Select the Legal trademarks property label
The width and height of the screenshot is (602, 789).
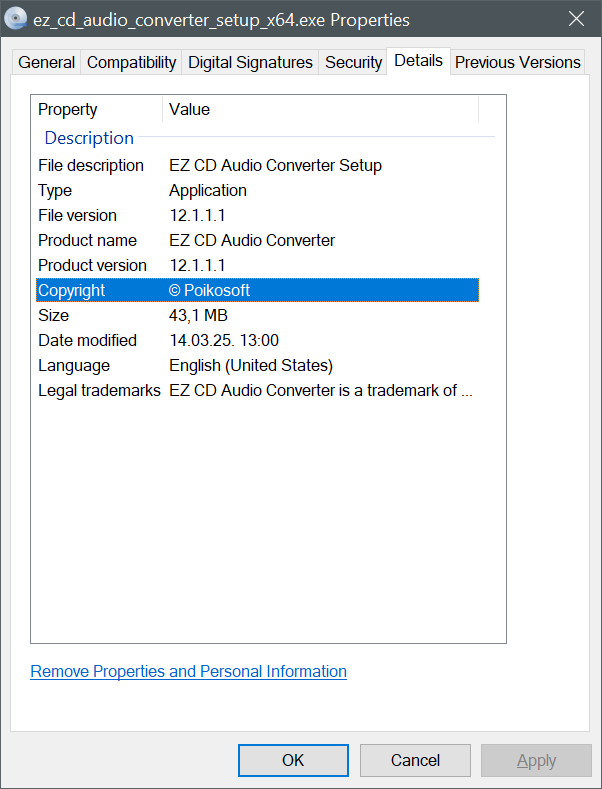(99, 390)
